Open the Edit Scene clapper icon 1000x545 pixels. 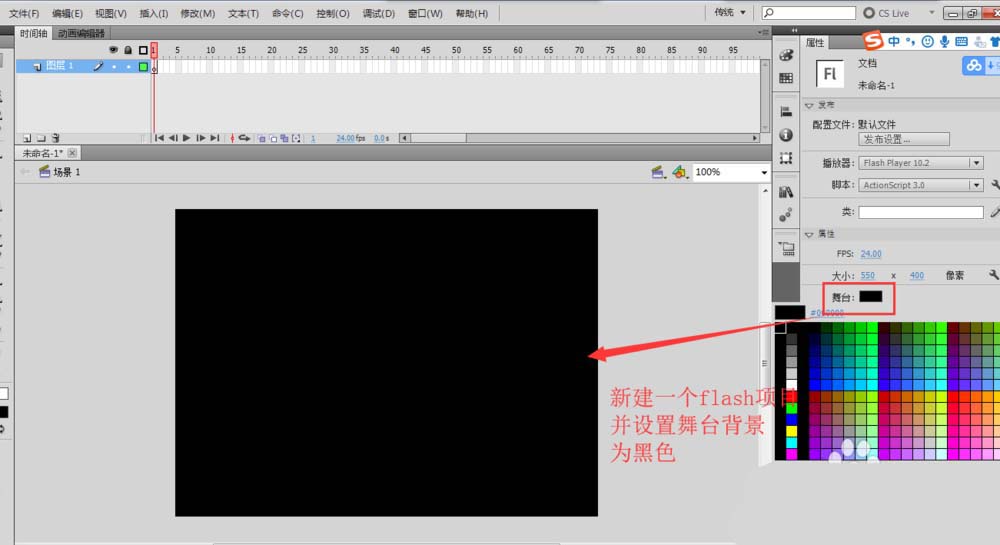click(x=658, y=171)
